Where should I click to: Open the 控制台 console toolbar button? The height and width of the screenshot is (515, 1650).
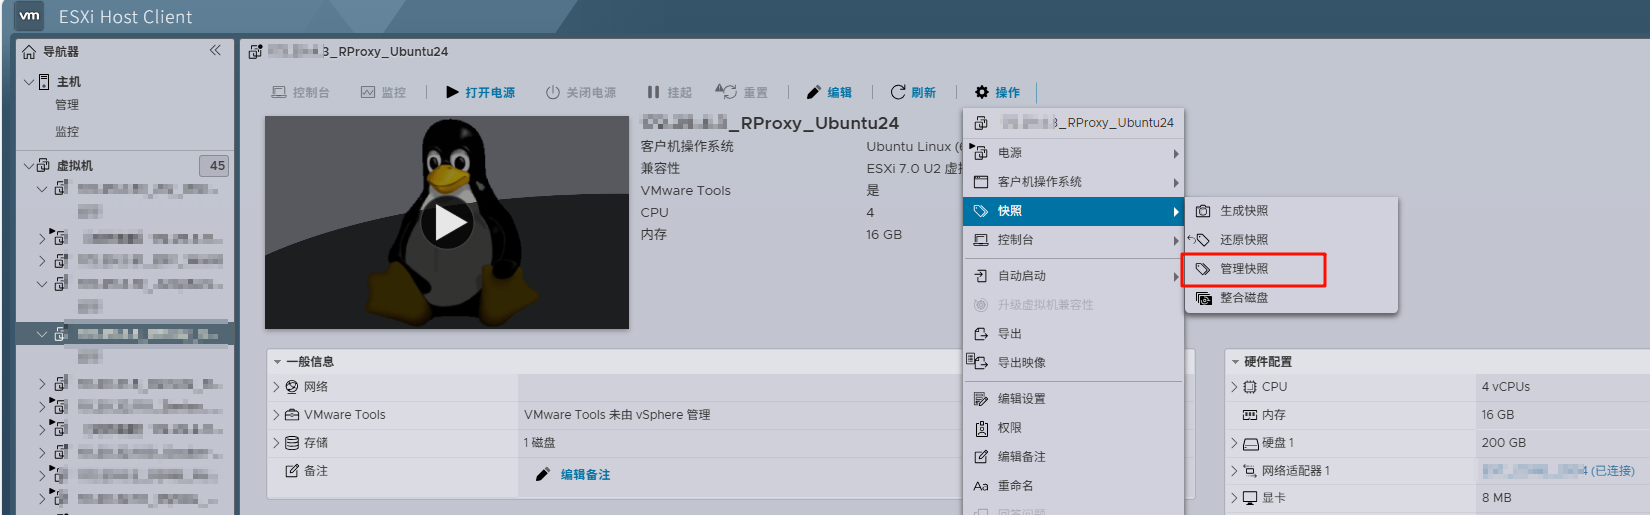click(x=300, y=92)
